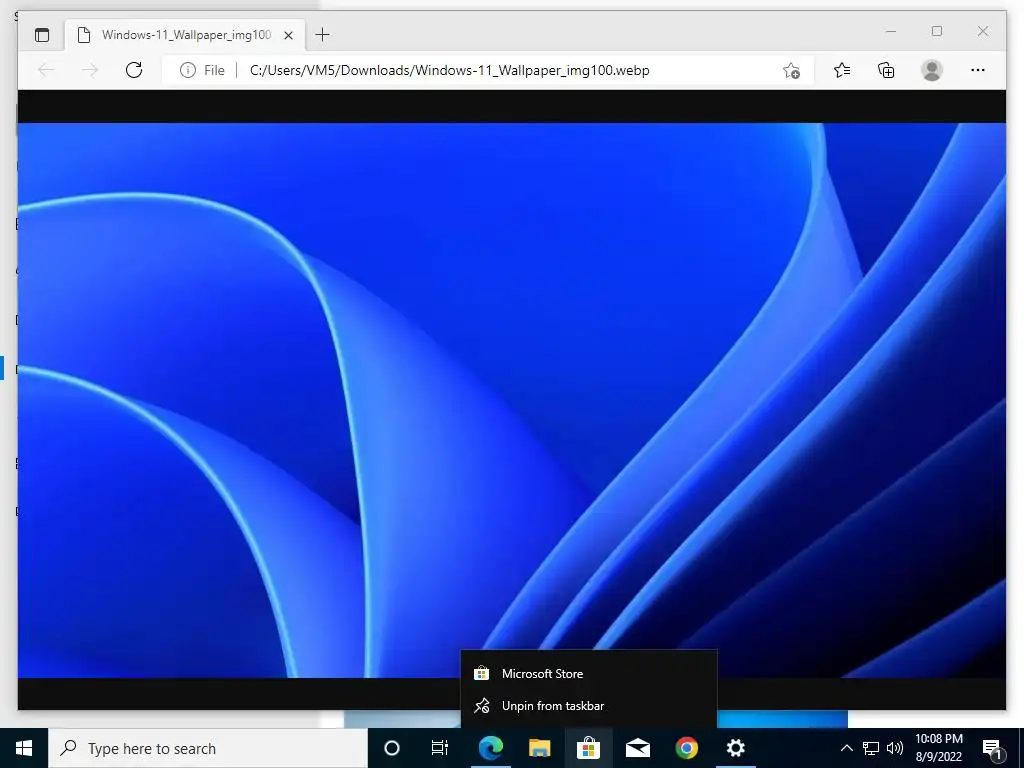
Task: Open the Favorites list icon
Action: click(x=842, y=70)
